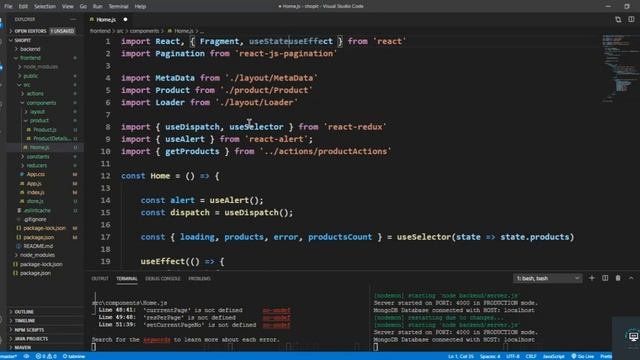Open store.js in the explorer
Viewport: 640px width, 360px height.
[x=35, y=201]
